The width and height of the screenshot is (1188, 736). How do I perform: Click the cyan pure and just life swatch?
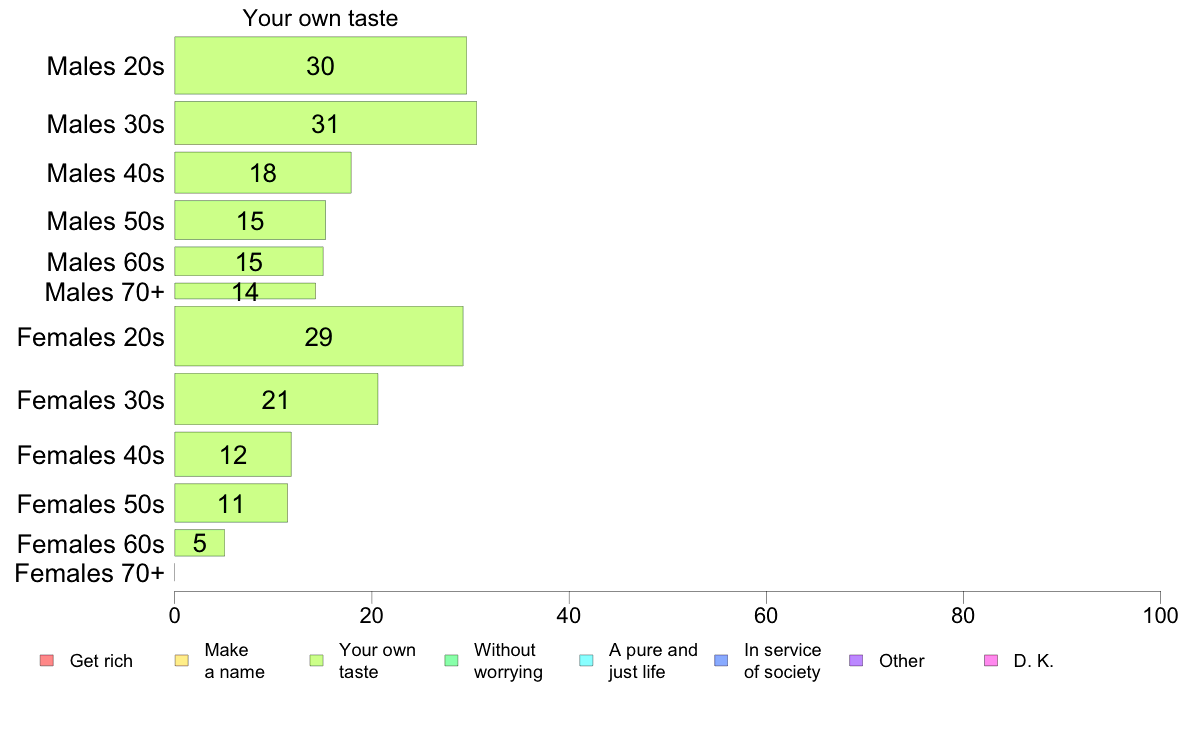coord(586,660)
